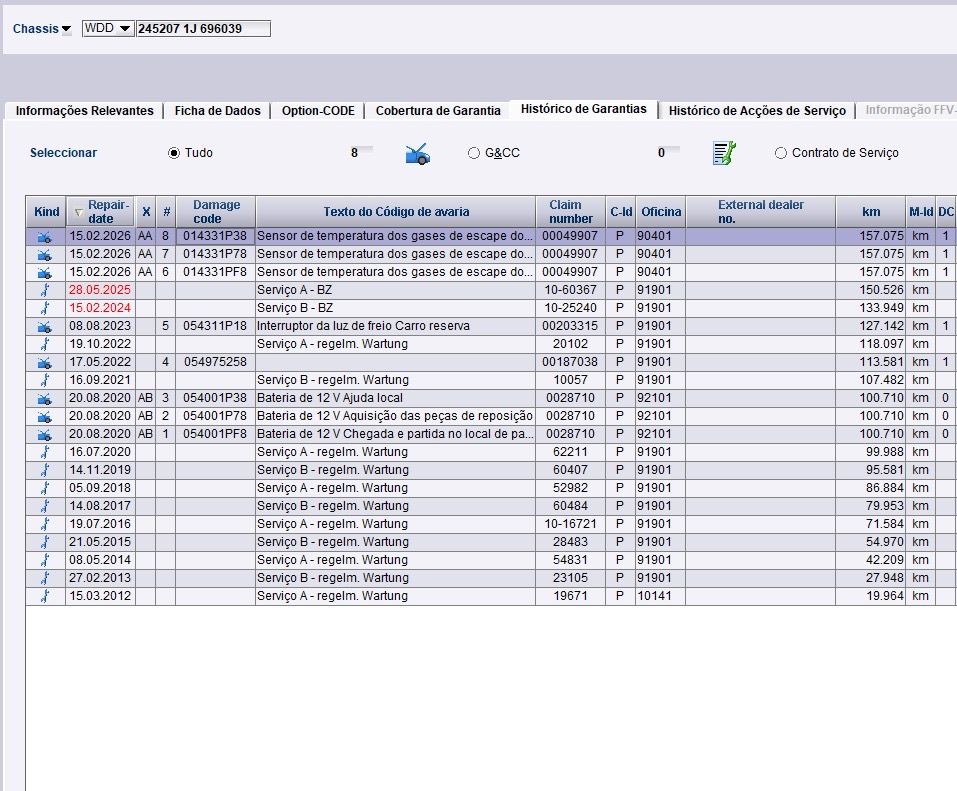Click the service icon in the 27.02.2013 row
Image resolution: width=957 pixels, height=791 pixels.
pyautogui.click(x=45, y=579)
